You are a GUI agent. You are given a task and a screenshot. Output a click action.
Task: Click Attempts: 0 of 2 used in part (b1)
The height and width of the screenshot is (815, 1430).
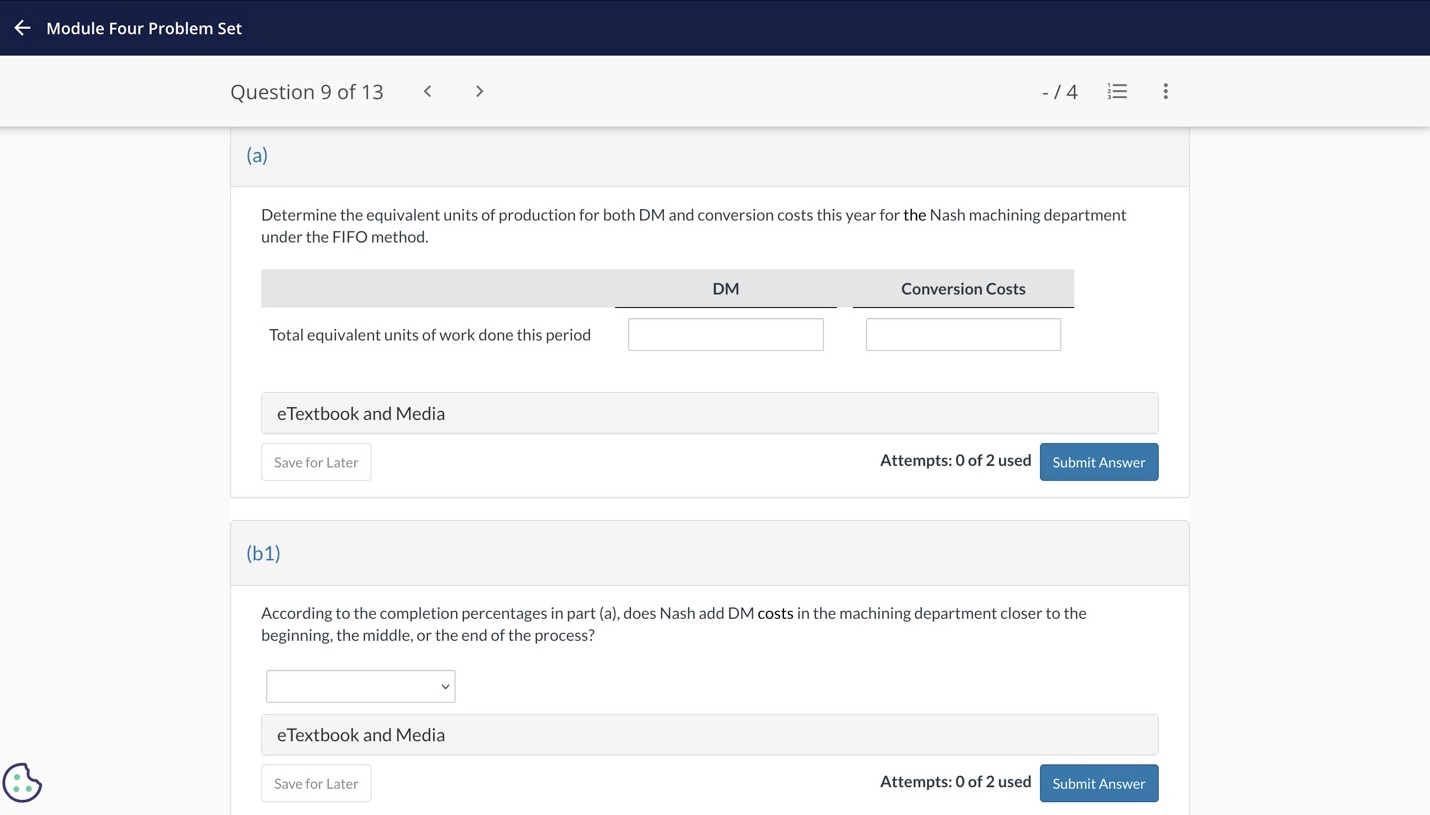pos(955,781)
